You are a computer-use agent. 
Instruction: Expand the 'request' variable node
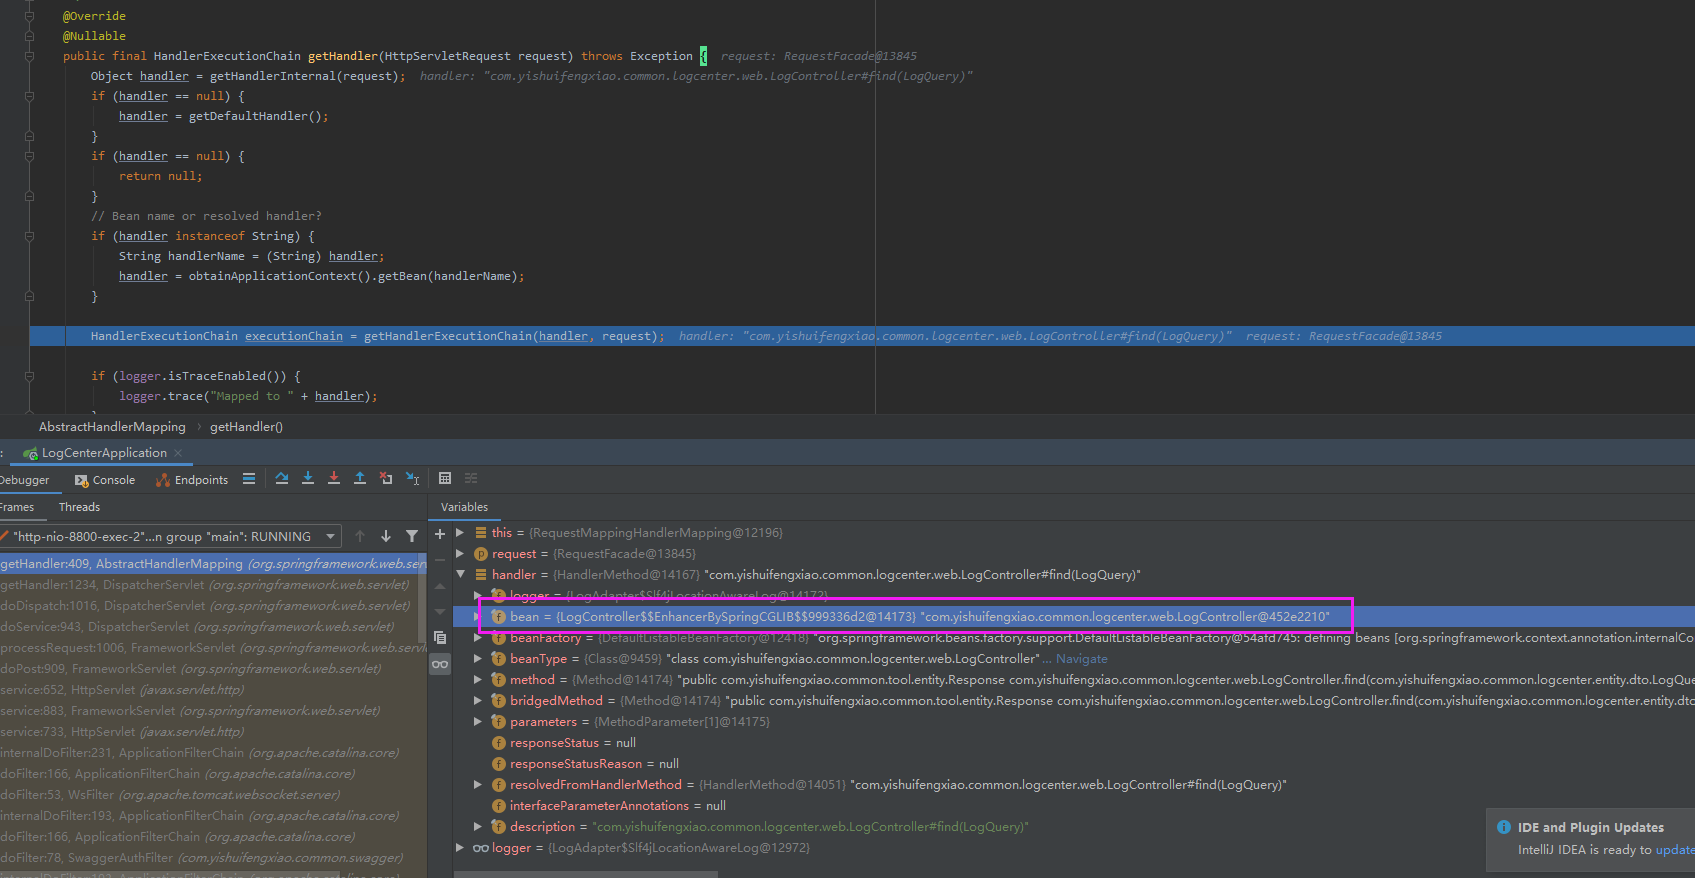(x=460, y=554)
